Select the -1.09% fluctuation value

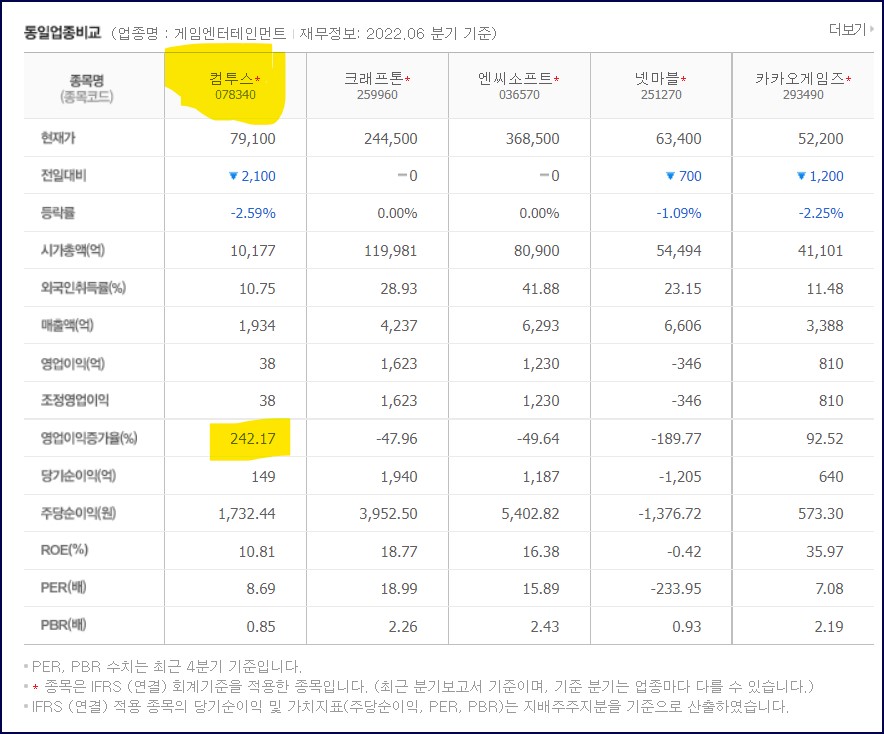(679, 213)
